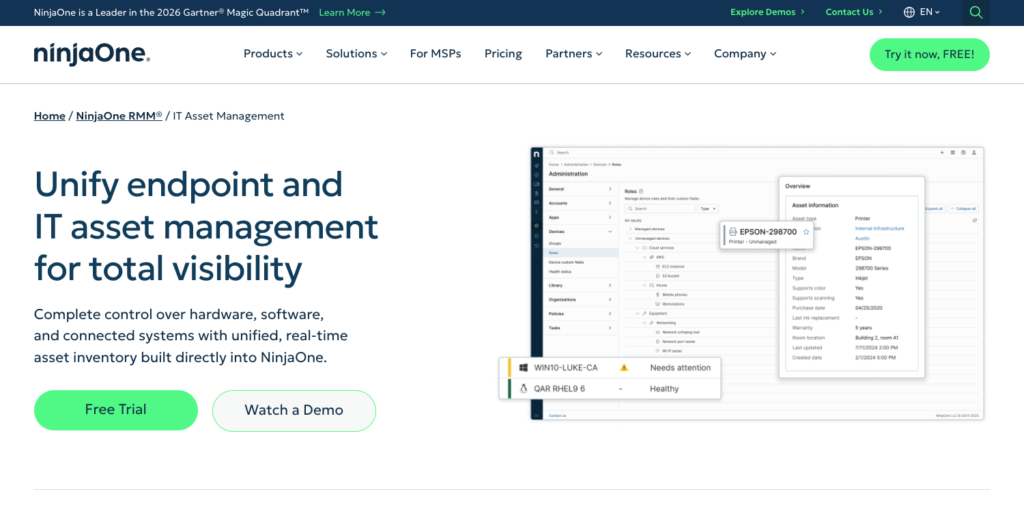This screenshot has height=522, width=1024.
Task: Open the Company menu
Action: click(x=745, y=54)
